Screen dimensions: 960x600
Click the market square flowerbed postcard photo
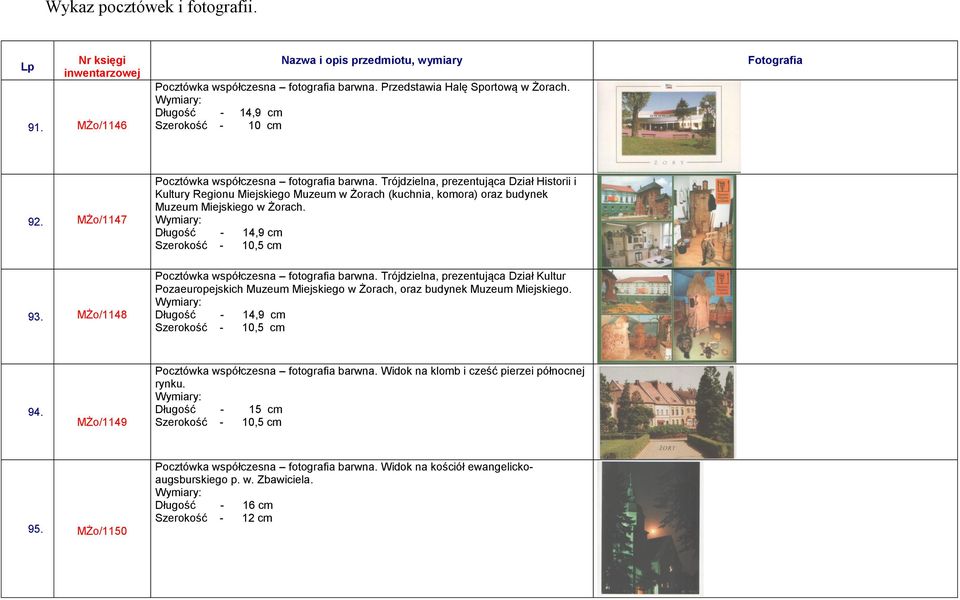pos(667,412)
